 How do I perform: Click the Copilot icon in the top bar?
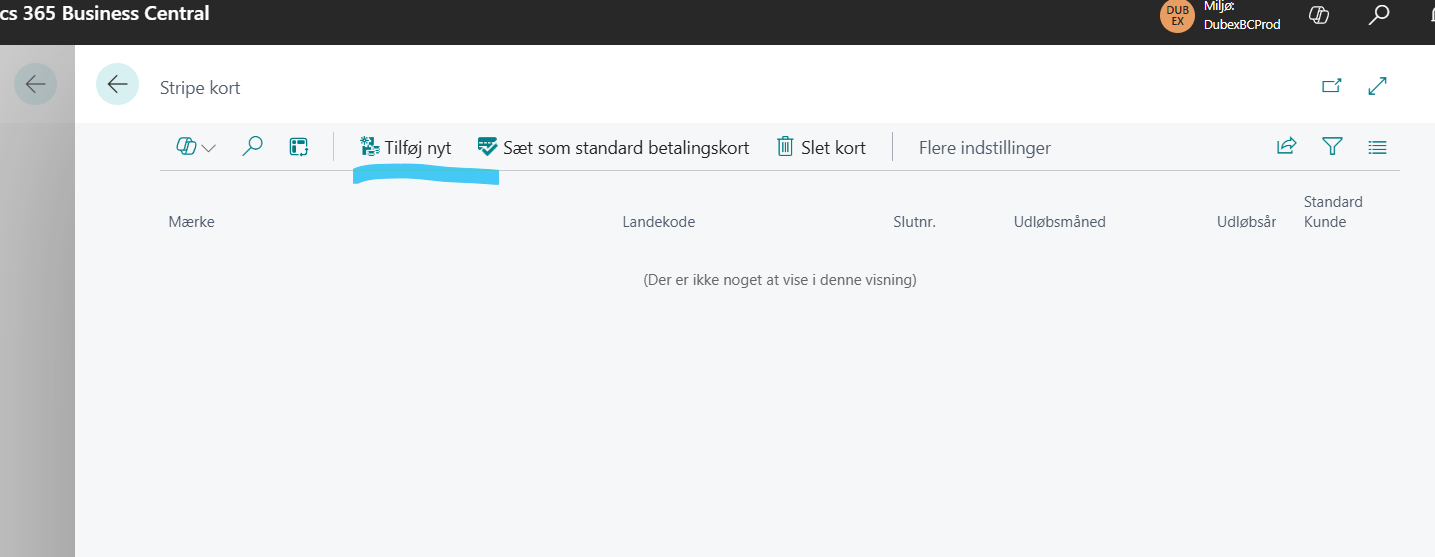tap(1318, 15)
